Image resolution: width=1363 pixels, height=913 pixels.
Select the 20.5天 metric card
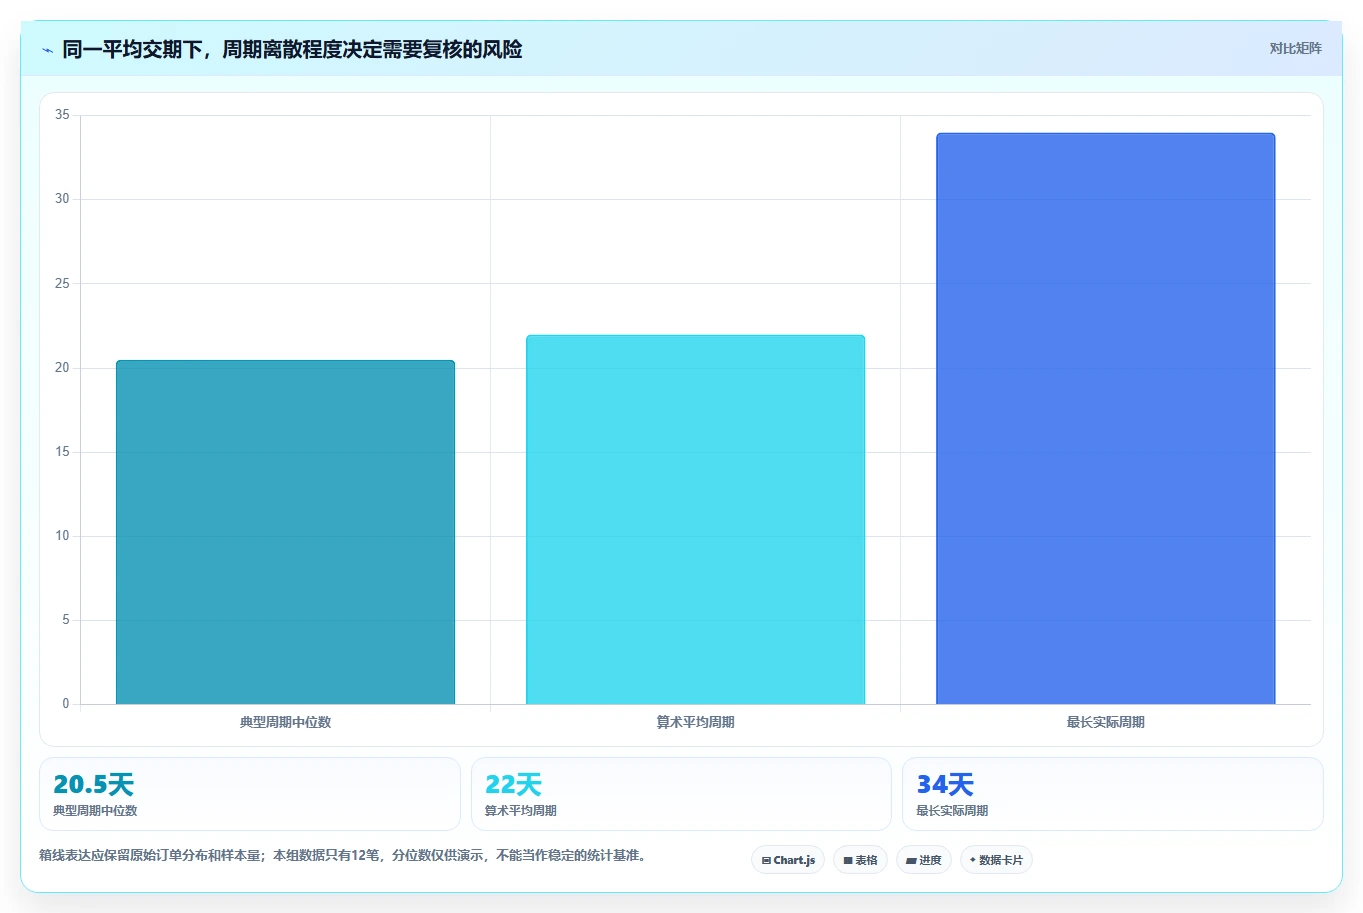coord(250,794)
